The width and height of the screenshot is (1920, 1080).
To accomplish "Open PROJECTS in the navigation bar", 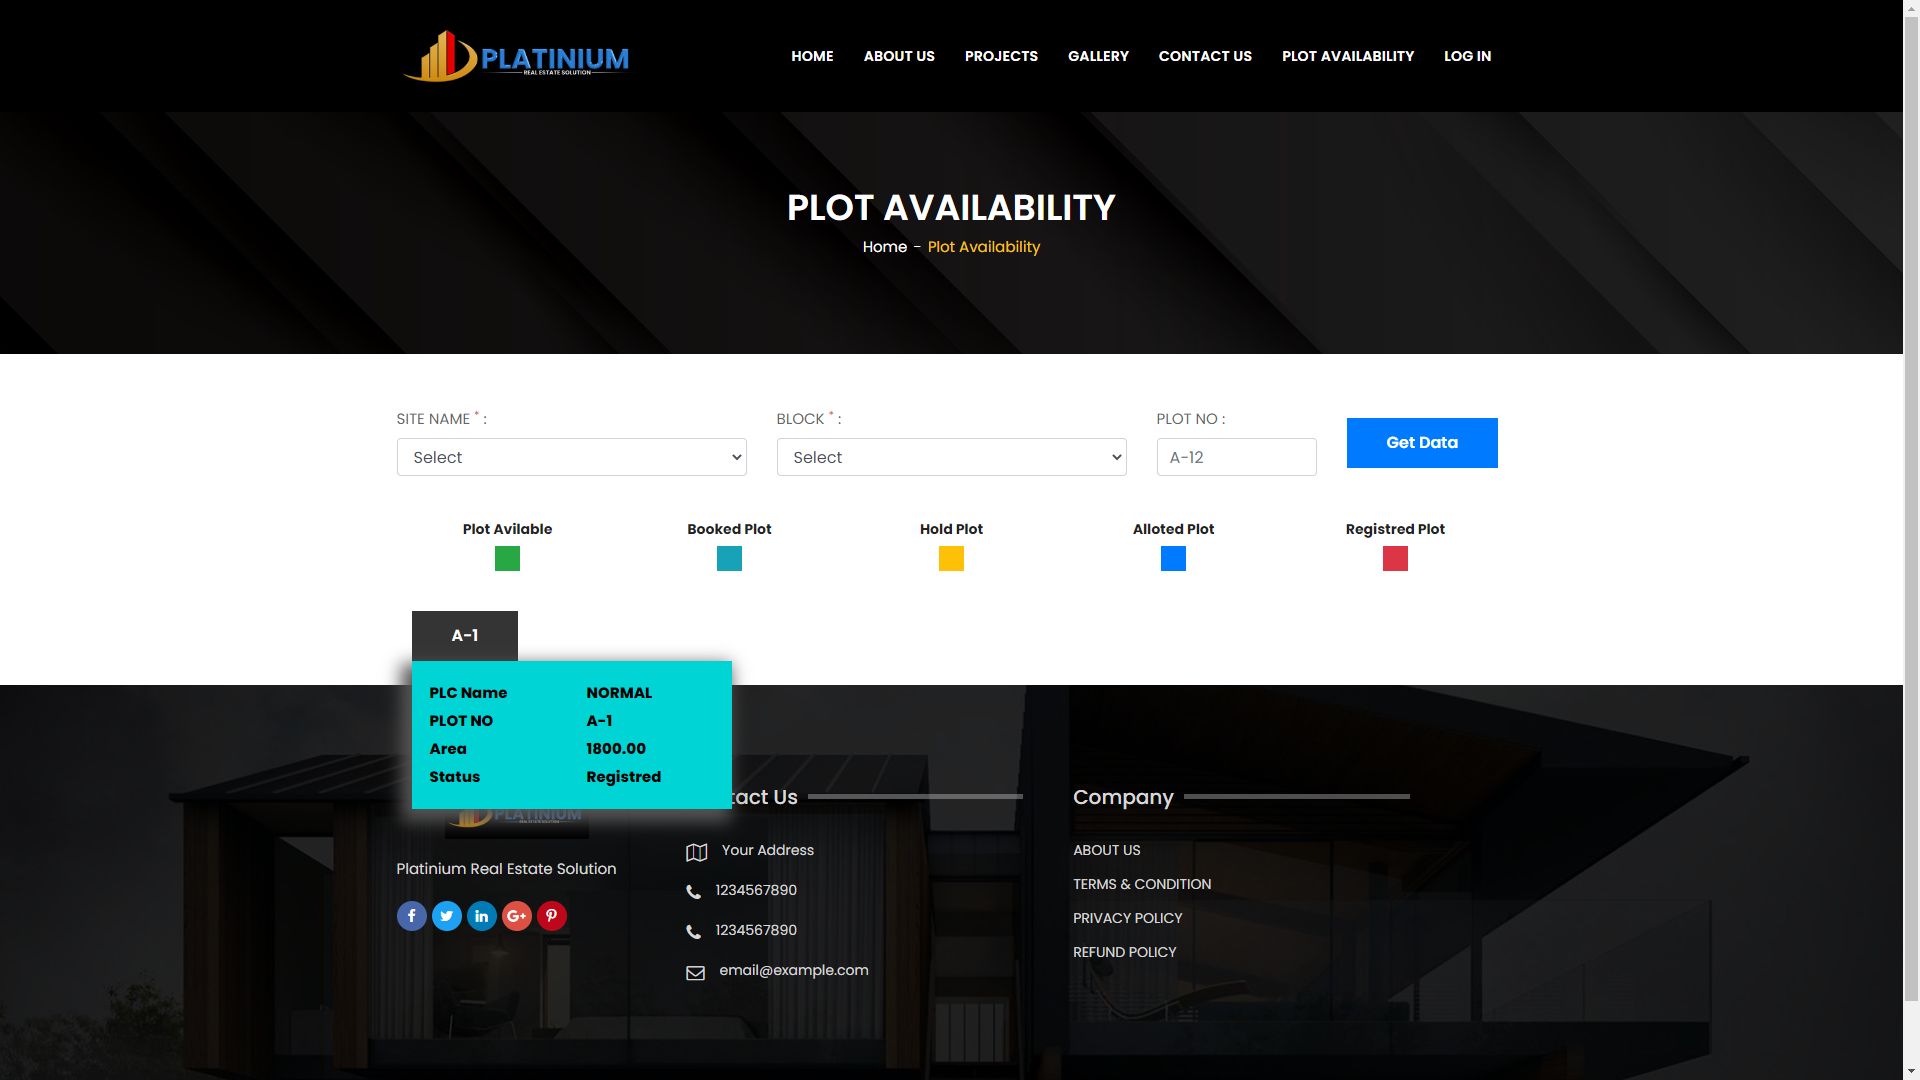I will click(x=1000, y=56).
